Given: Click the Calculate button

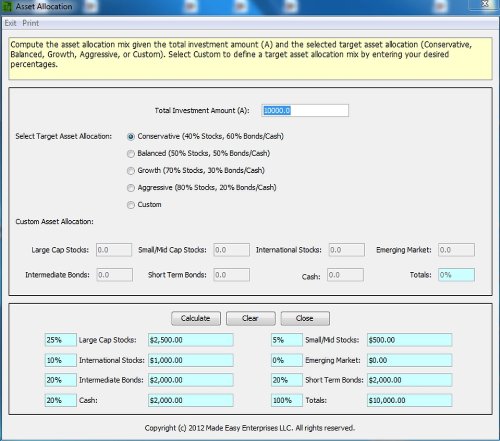Looking at the screenshot, I should point(196,318).
